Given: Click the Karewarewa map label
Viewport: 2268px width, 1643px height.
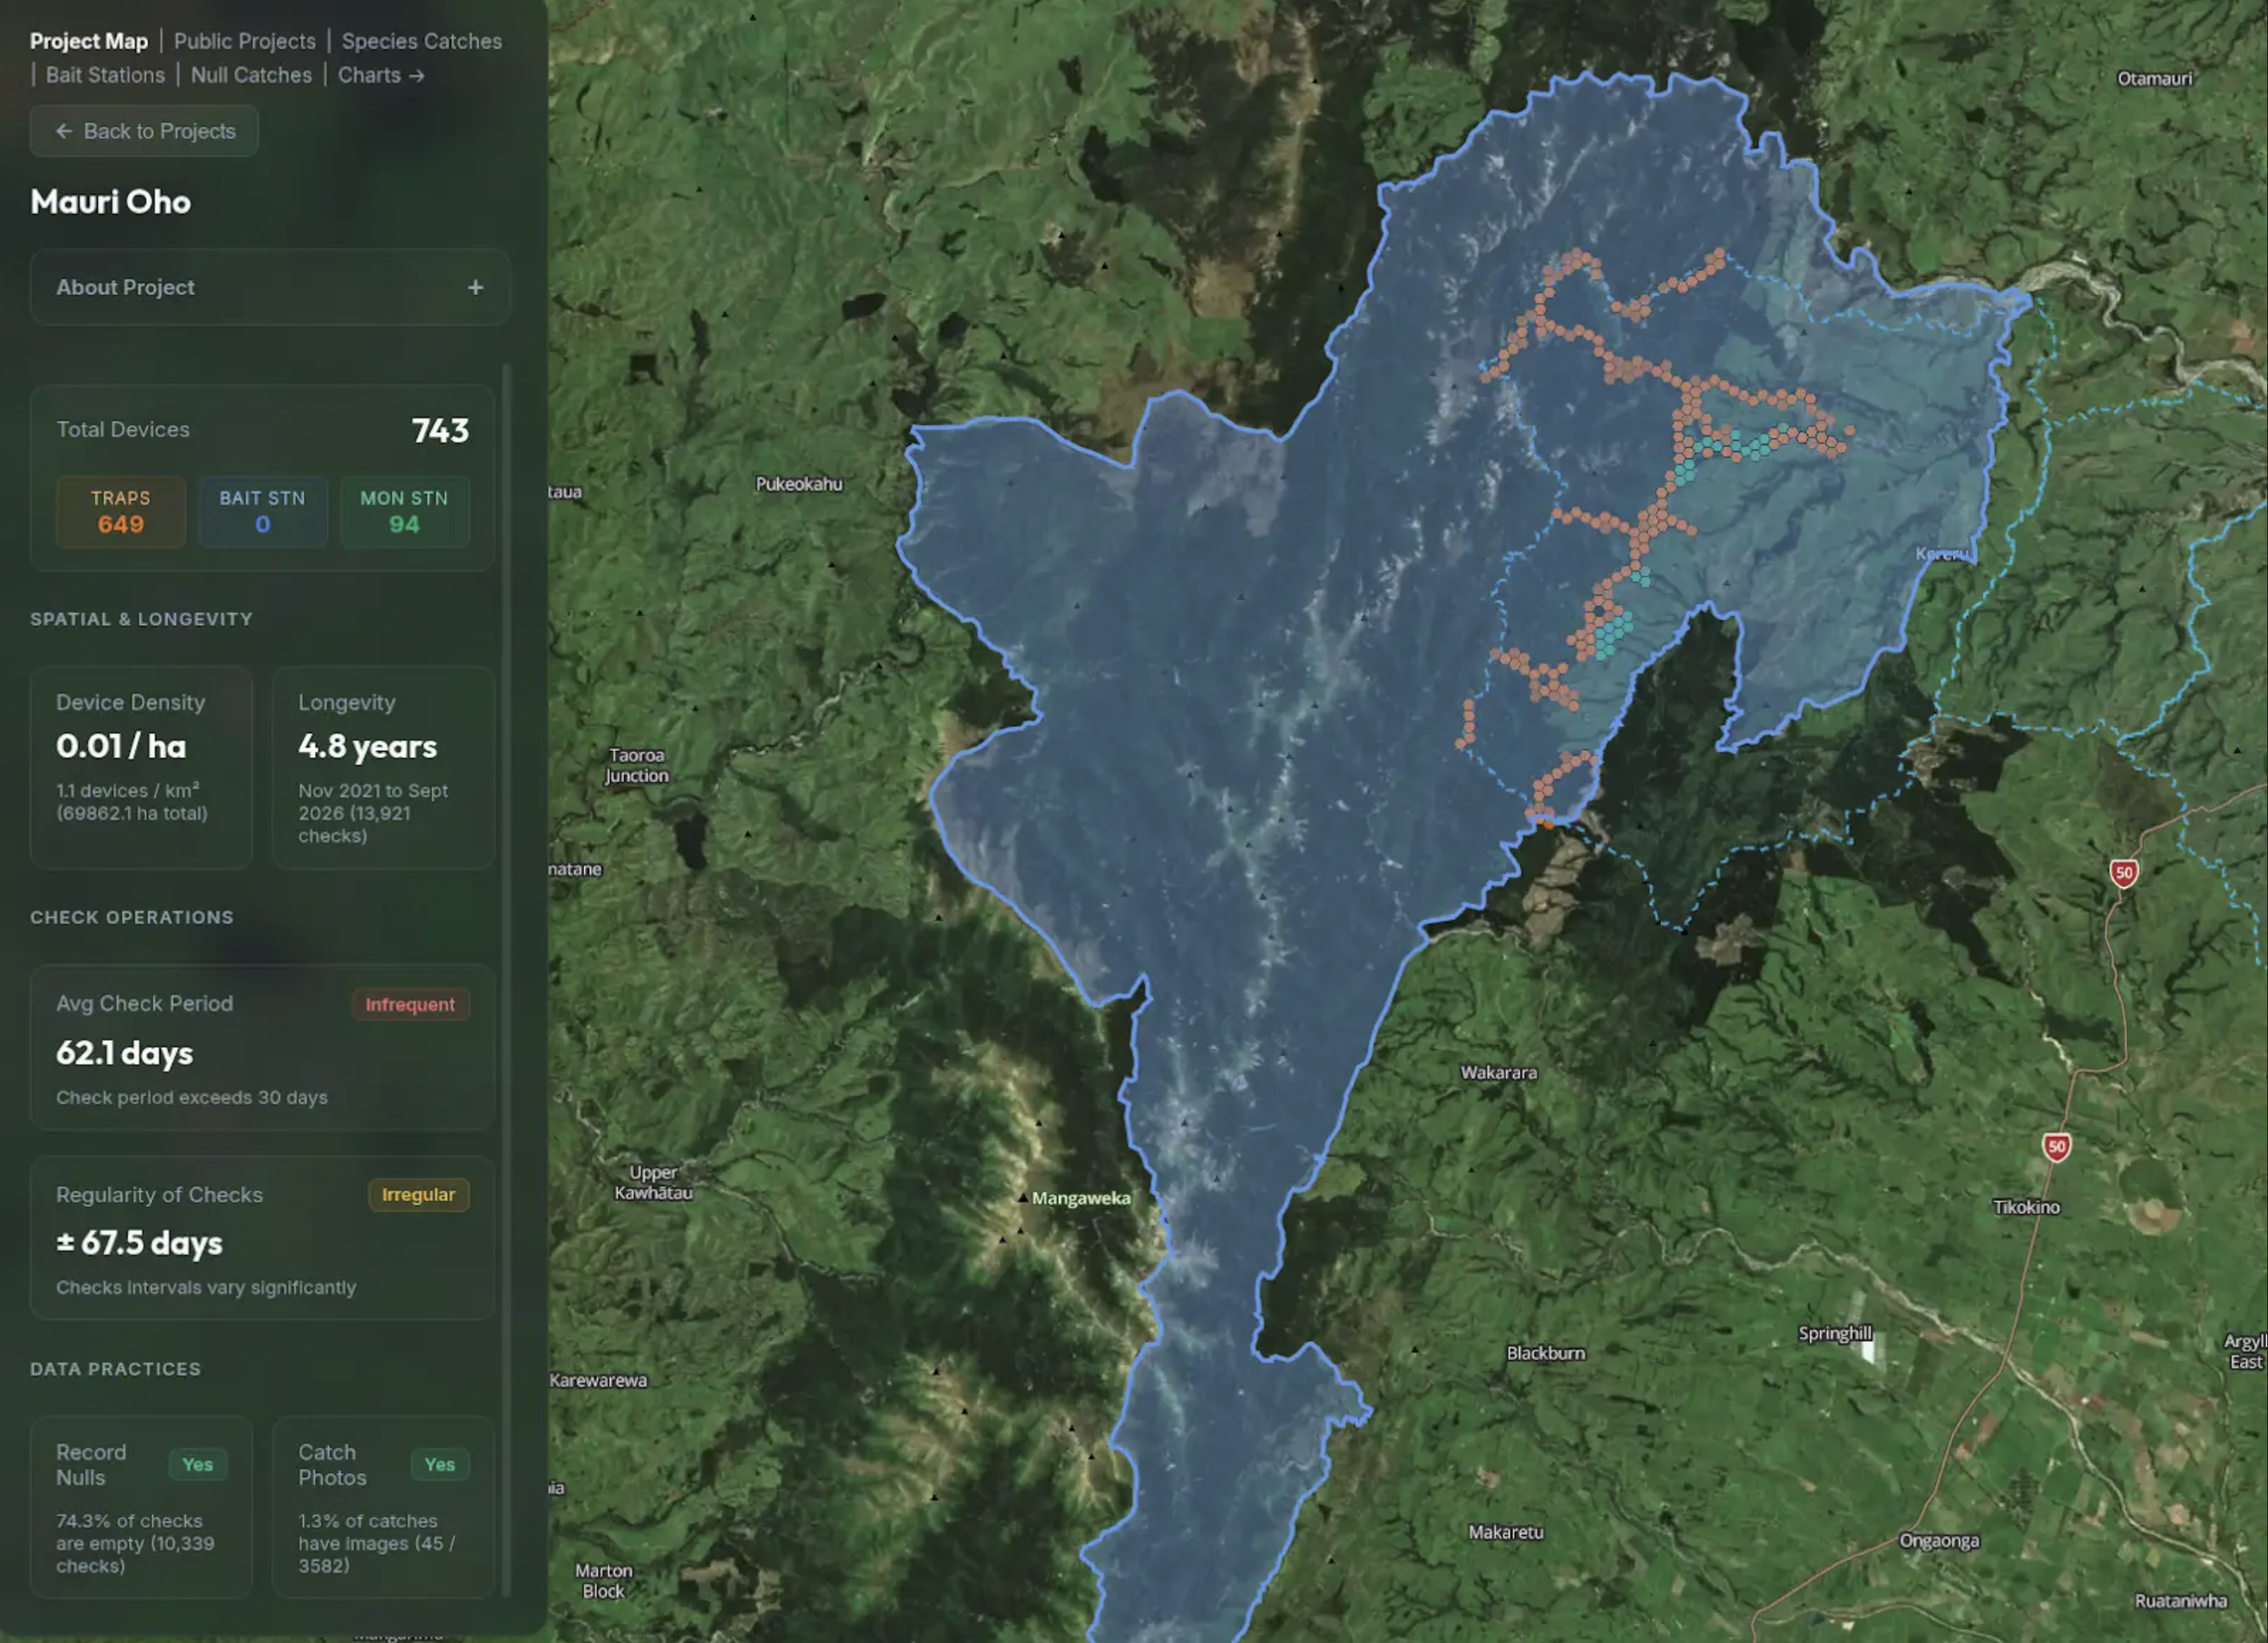Looking at the screenshot, I should coord(598,1380).
